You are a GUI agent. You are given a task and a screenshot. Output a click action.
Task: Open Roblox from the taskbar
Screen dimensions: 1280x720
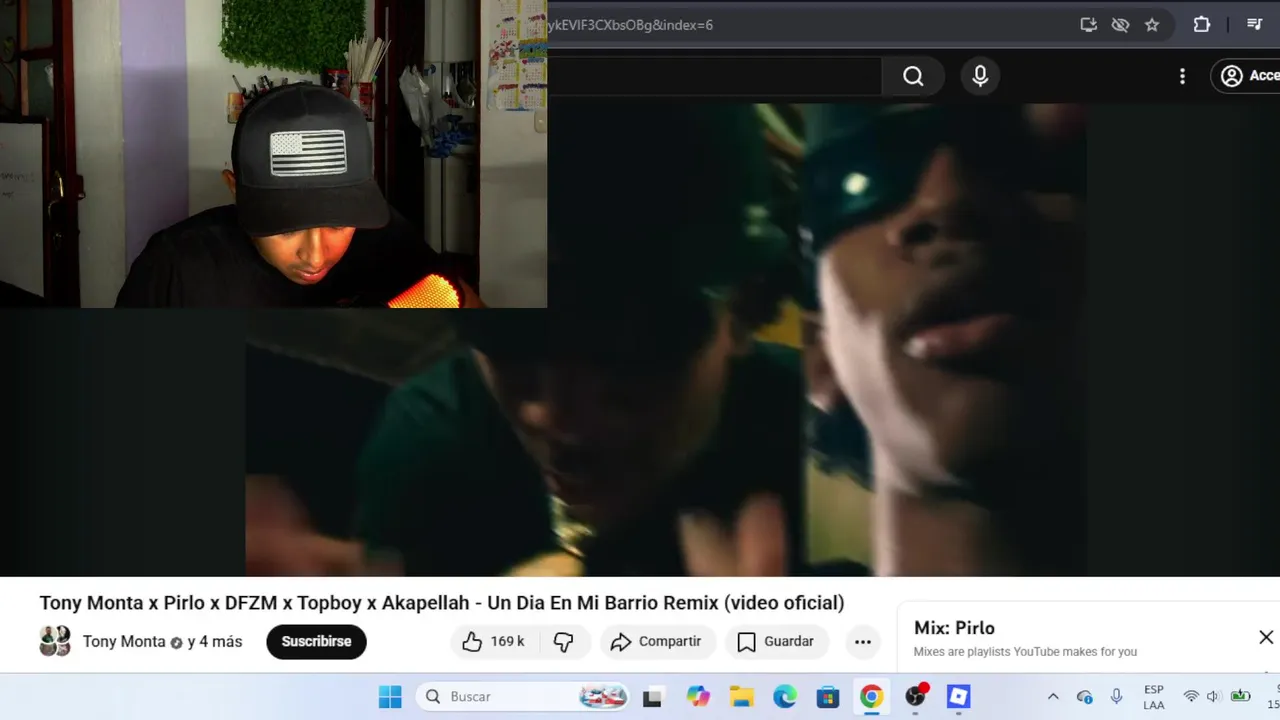pyautogui.click(x=959, y=697)
